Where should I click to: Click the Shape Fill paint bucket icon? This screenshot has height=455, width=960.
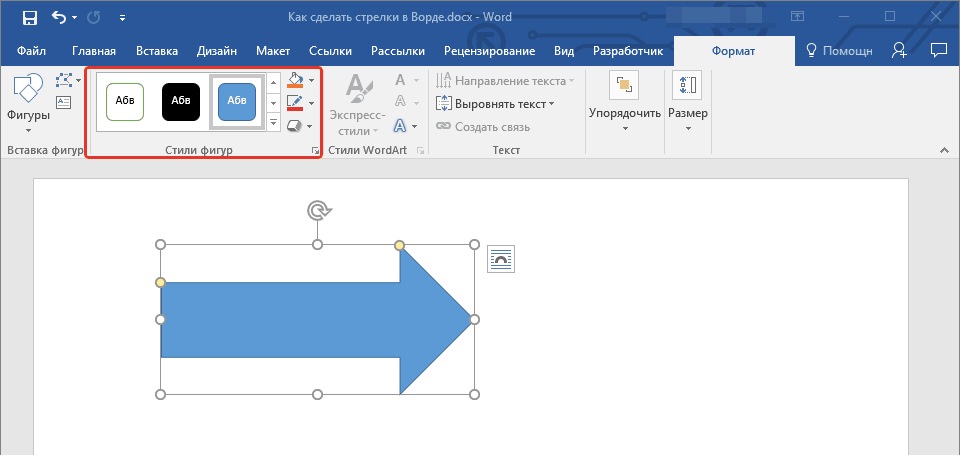pos(295,80)
